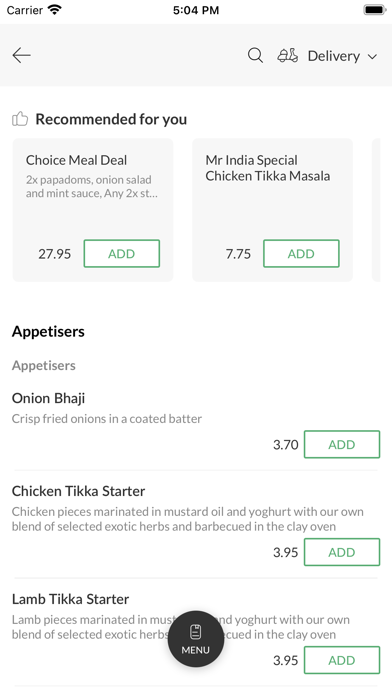The width and height of the screenshot is (392, 696).
Task: Add Chicken Tikka Starter to order
Action: [342, 552]
